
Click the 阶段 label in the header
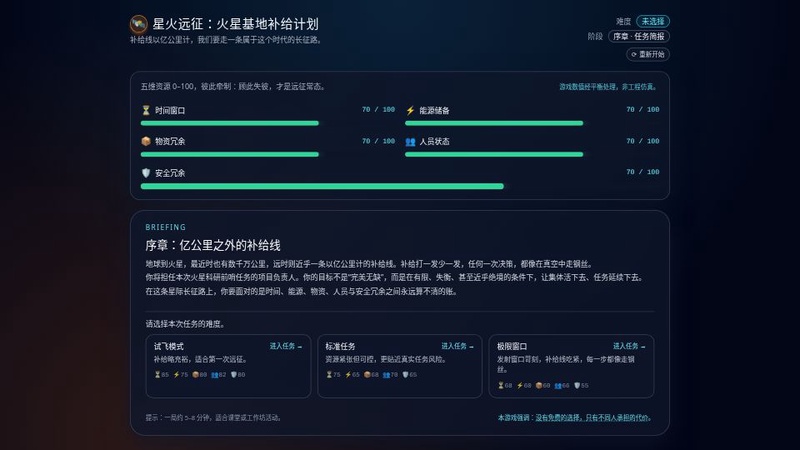point(595,36)
